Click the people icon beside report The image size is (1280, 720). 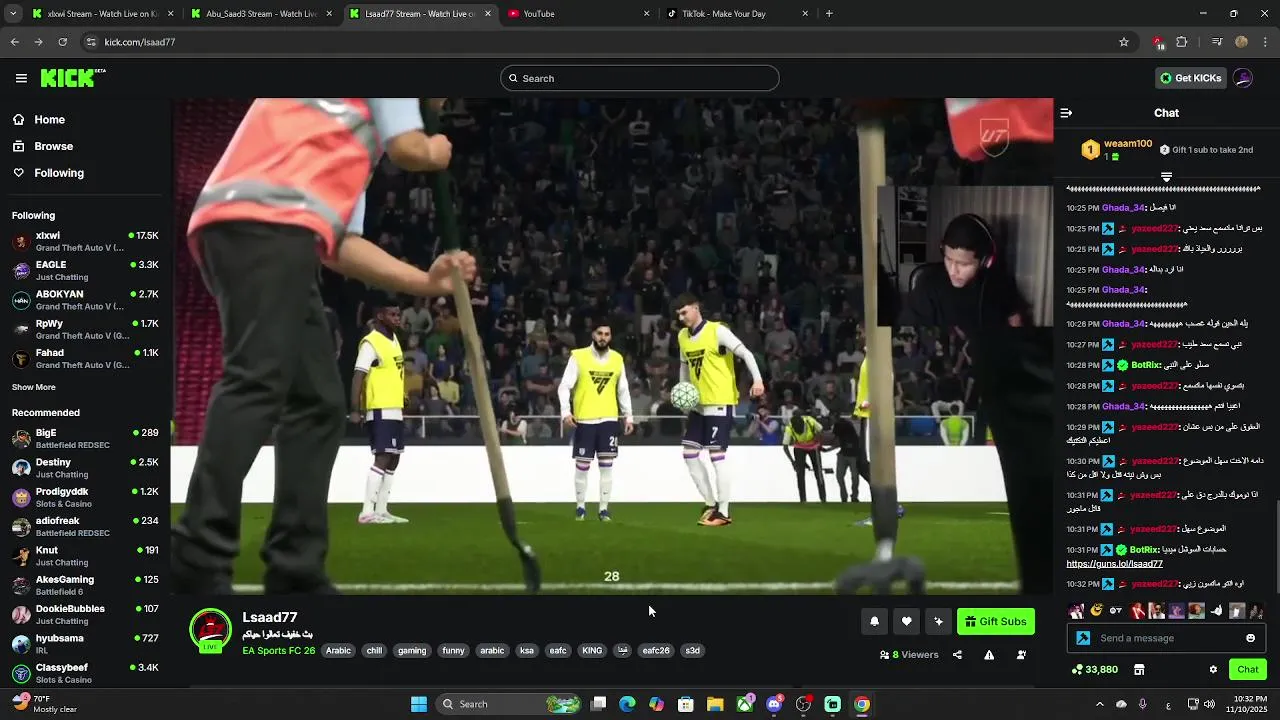pyautogui.click(x=1021, y=655)
